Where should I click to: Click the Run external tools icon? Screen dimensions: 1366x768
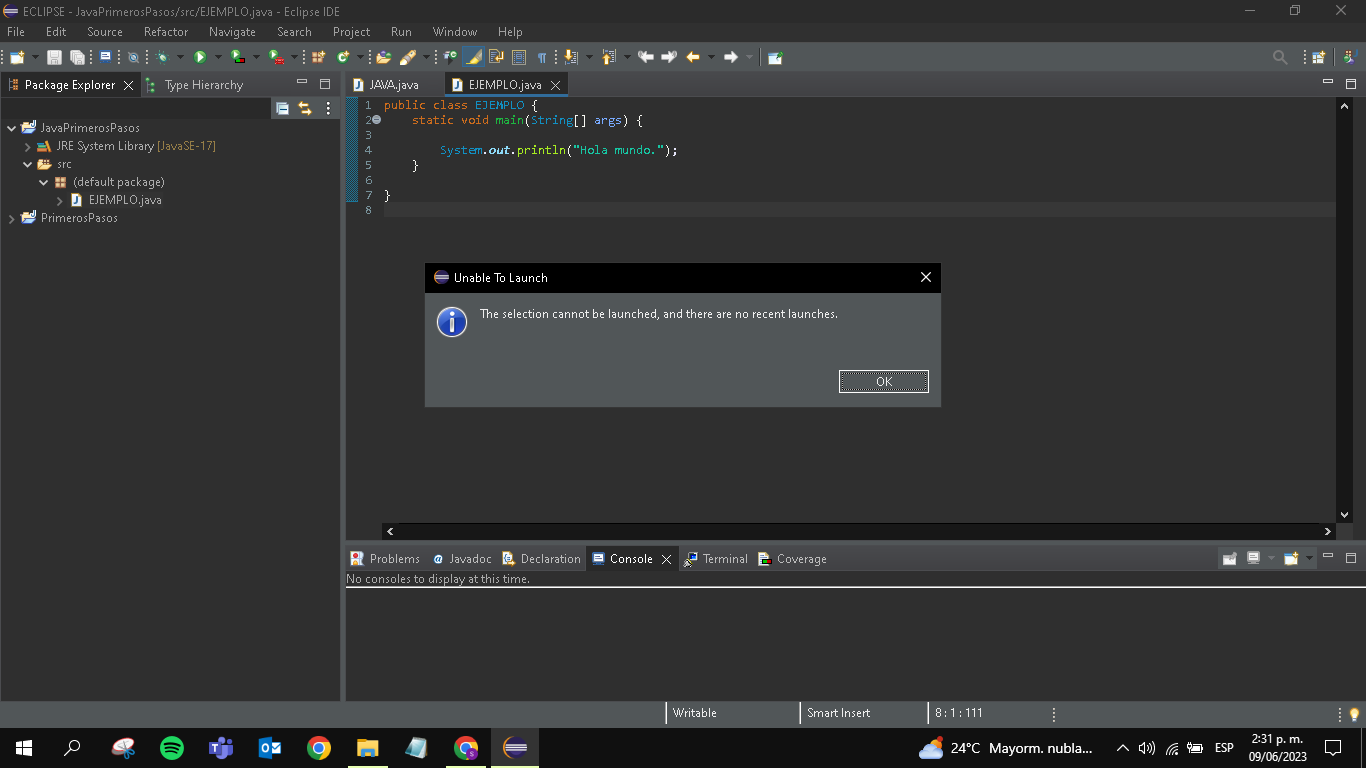274,57
